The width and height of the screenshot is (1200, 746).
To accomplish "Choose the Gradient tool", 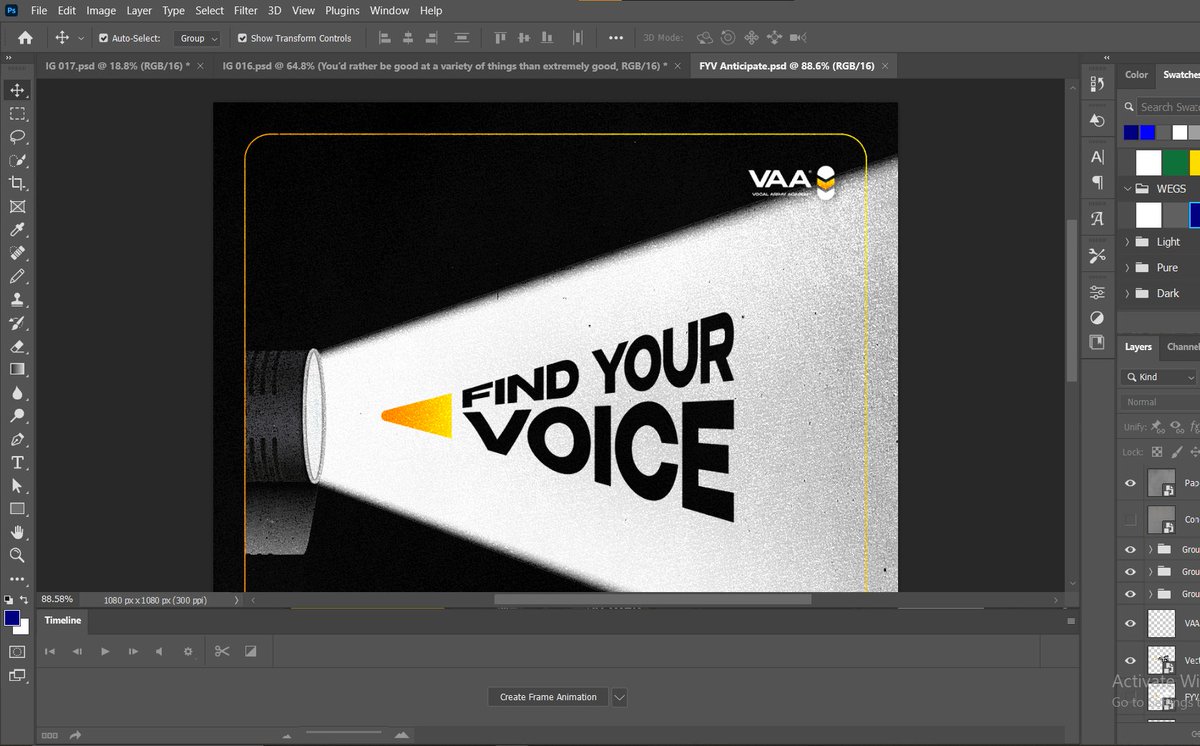I will pyautogui.click(x=17, y=369).
